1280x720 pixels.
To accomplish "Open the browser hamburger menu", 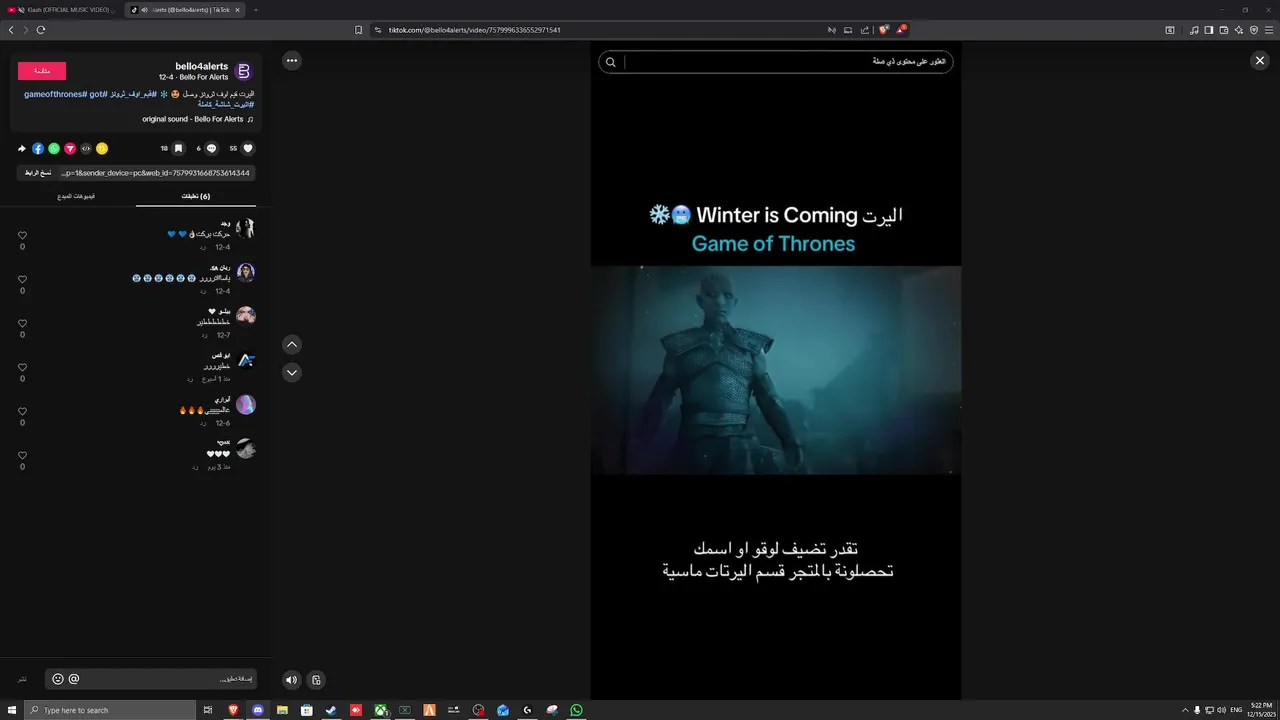I will tap(1269, 30).
